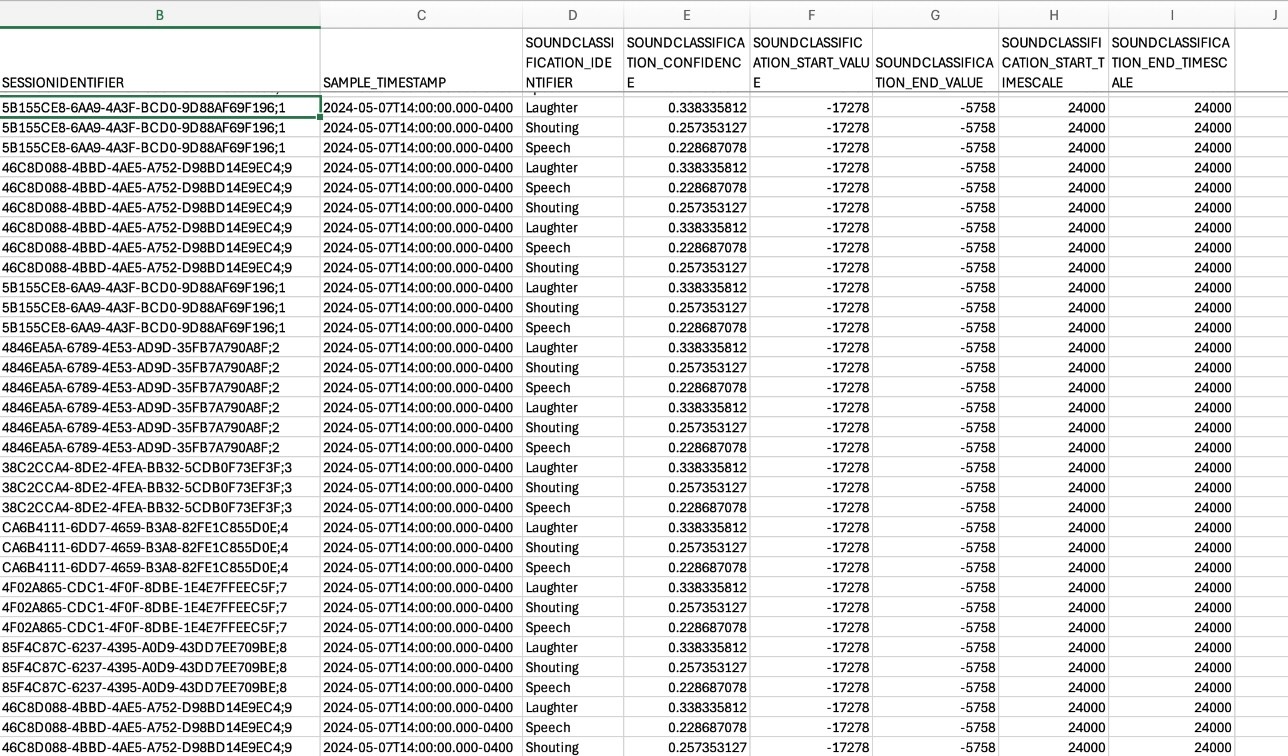Select start timescale 24000 in CA6B4111 Shouting row
Screen dimensions: 1288x756
(x=1054, y=547)
